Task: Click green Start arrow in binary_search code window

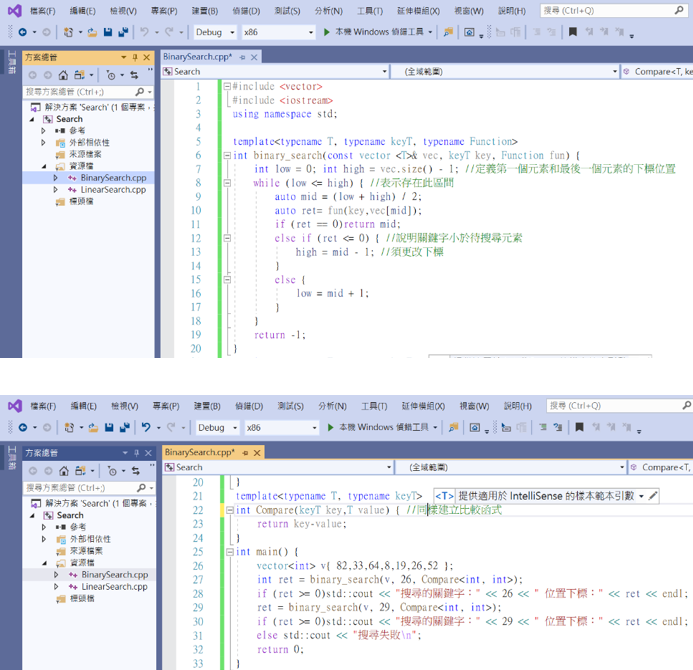Action: click(327, 32)
